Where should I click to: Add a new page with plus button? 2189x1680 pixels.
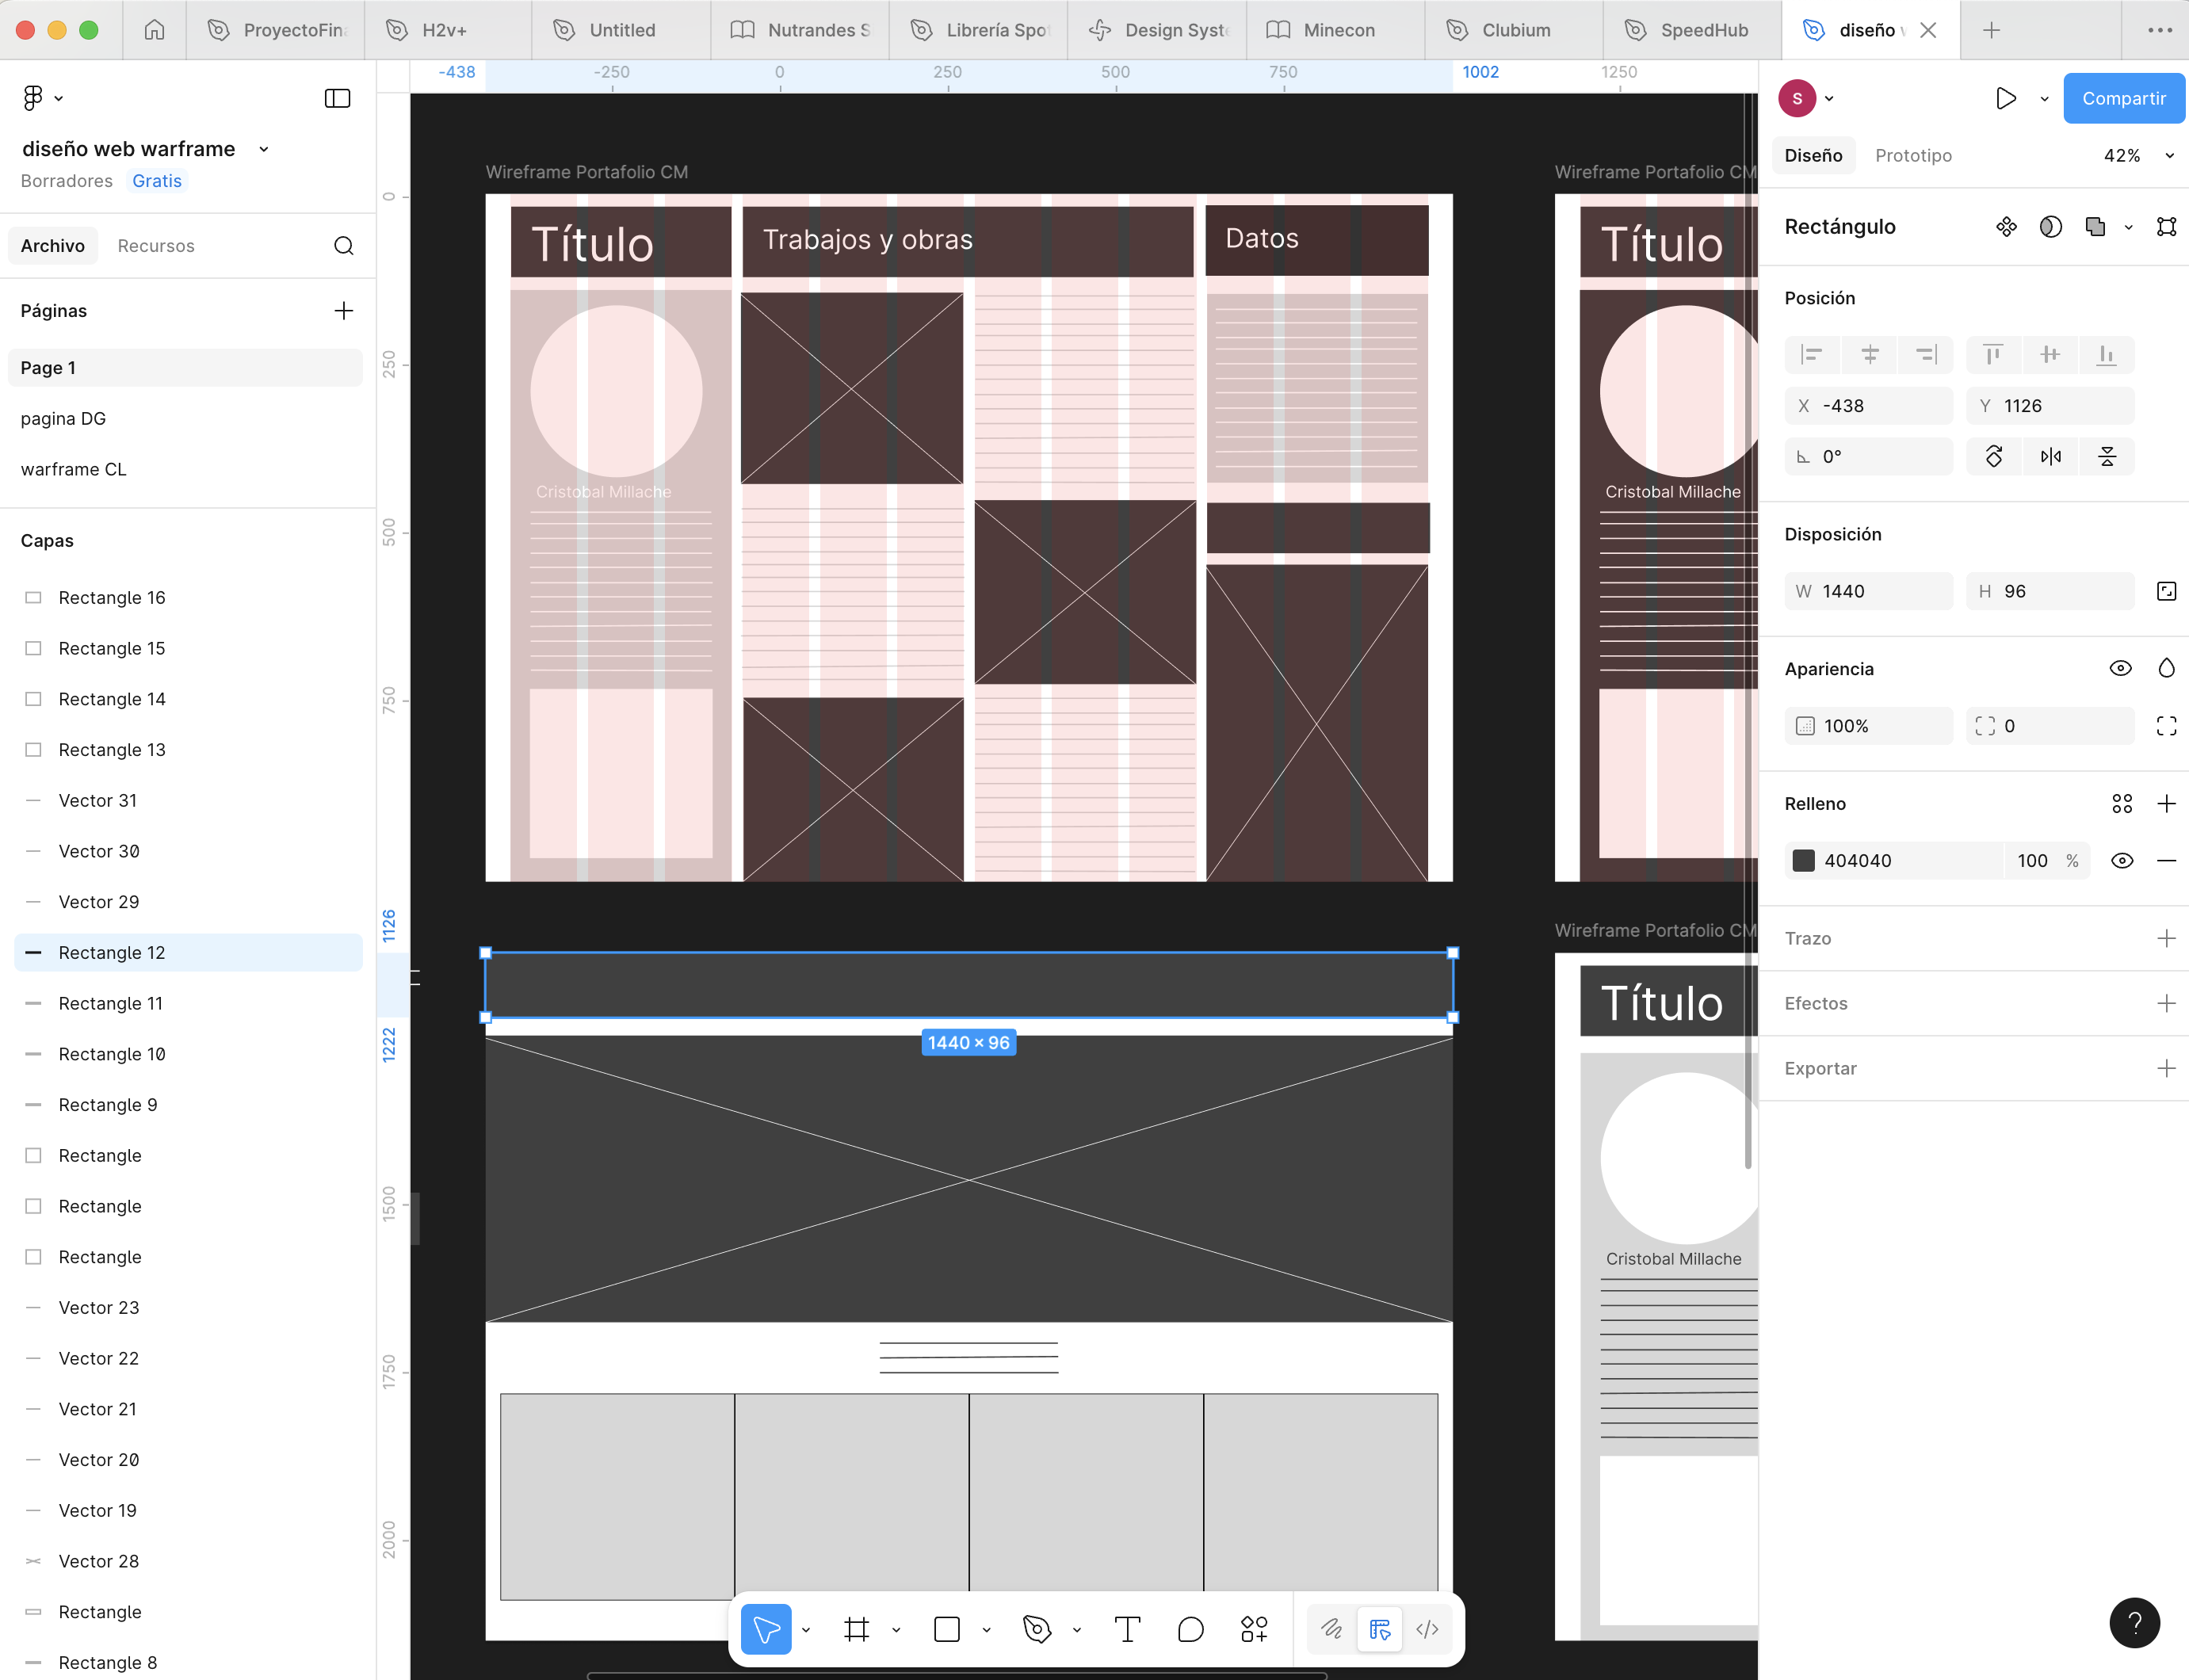(343, 311)
